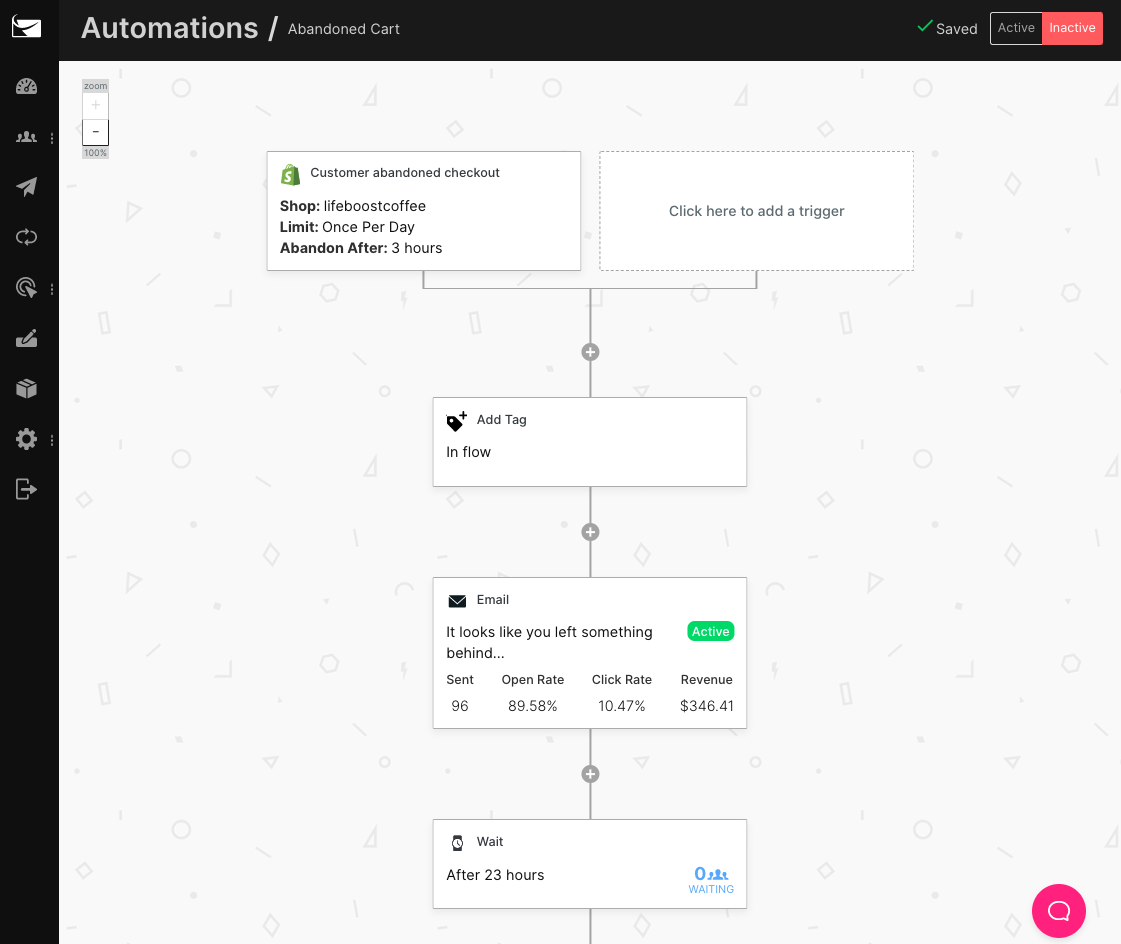This screenshot has width=1121, height=944.
Task: Click the 100% zoom level label
Action: (95, 153)
